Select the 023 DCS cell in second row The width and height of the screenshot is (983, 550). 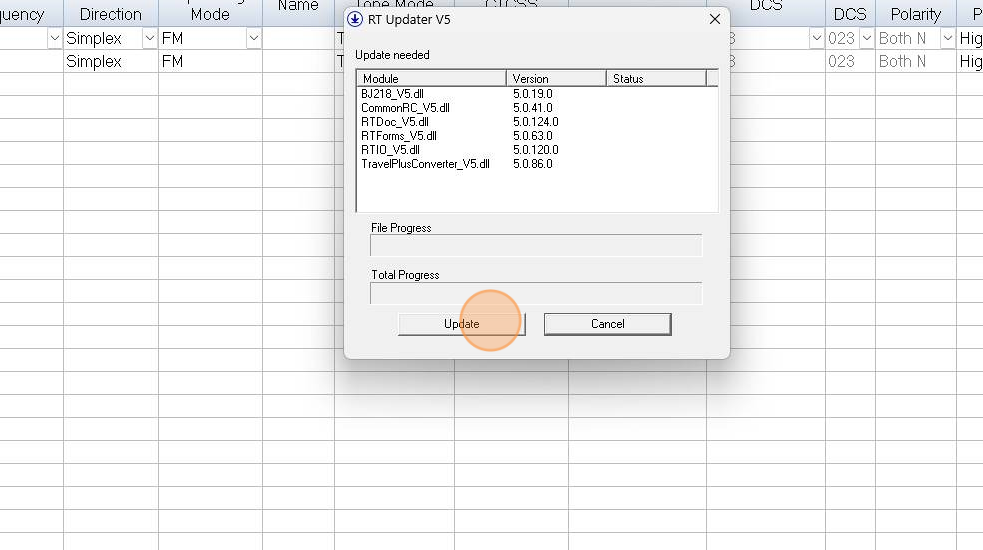click(x=850, y=61)
